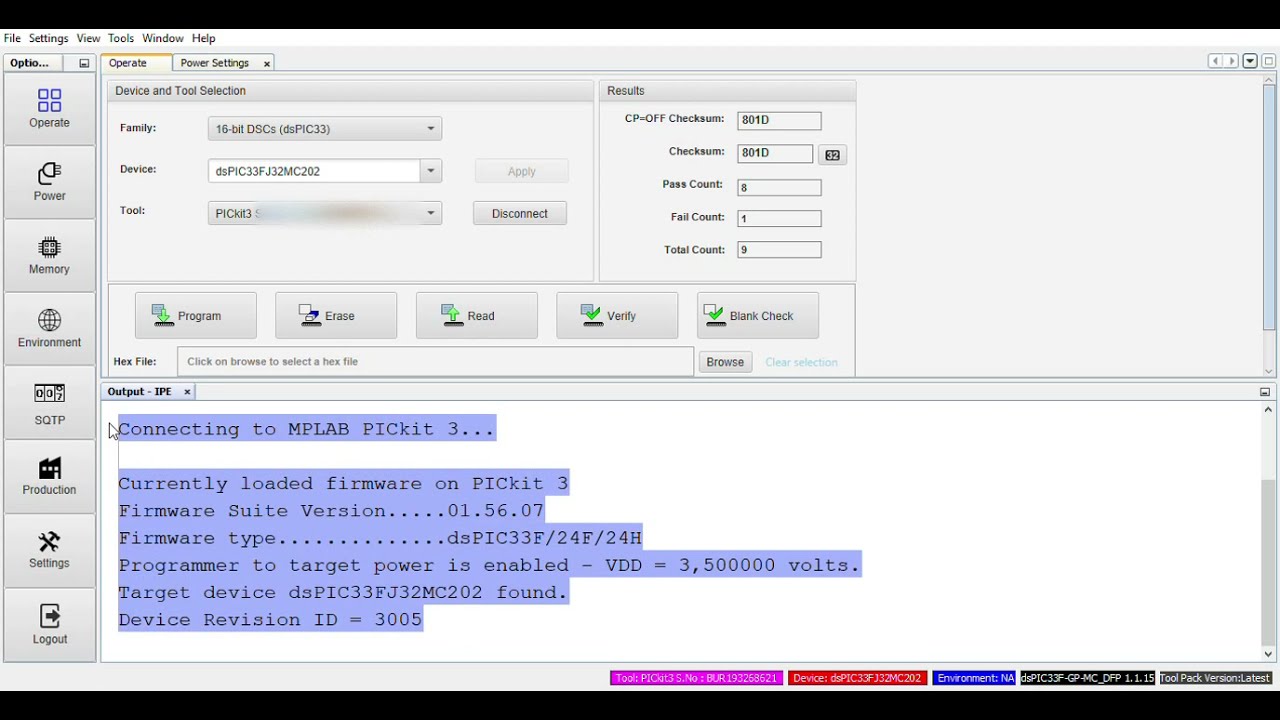Click the 'Programmer to target power is enabled' line

pos(489,565)
